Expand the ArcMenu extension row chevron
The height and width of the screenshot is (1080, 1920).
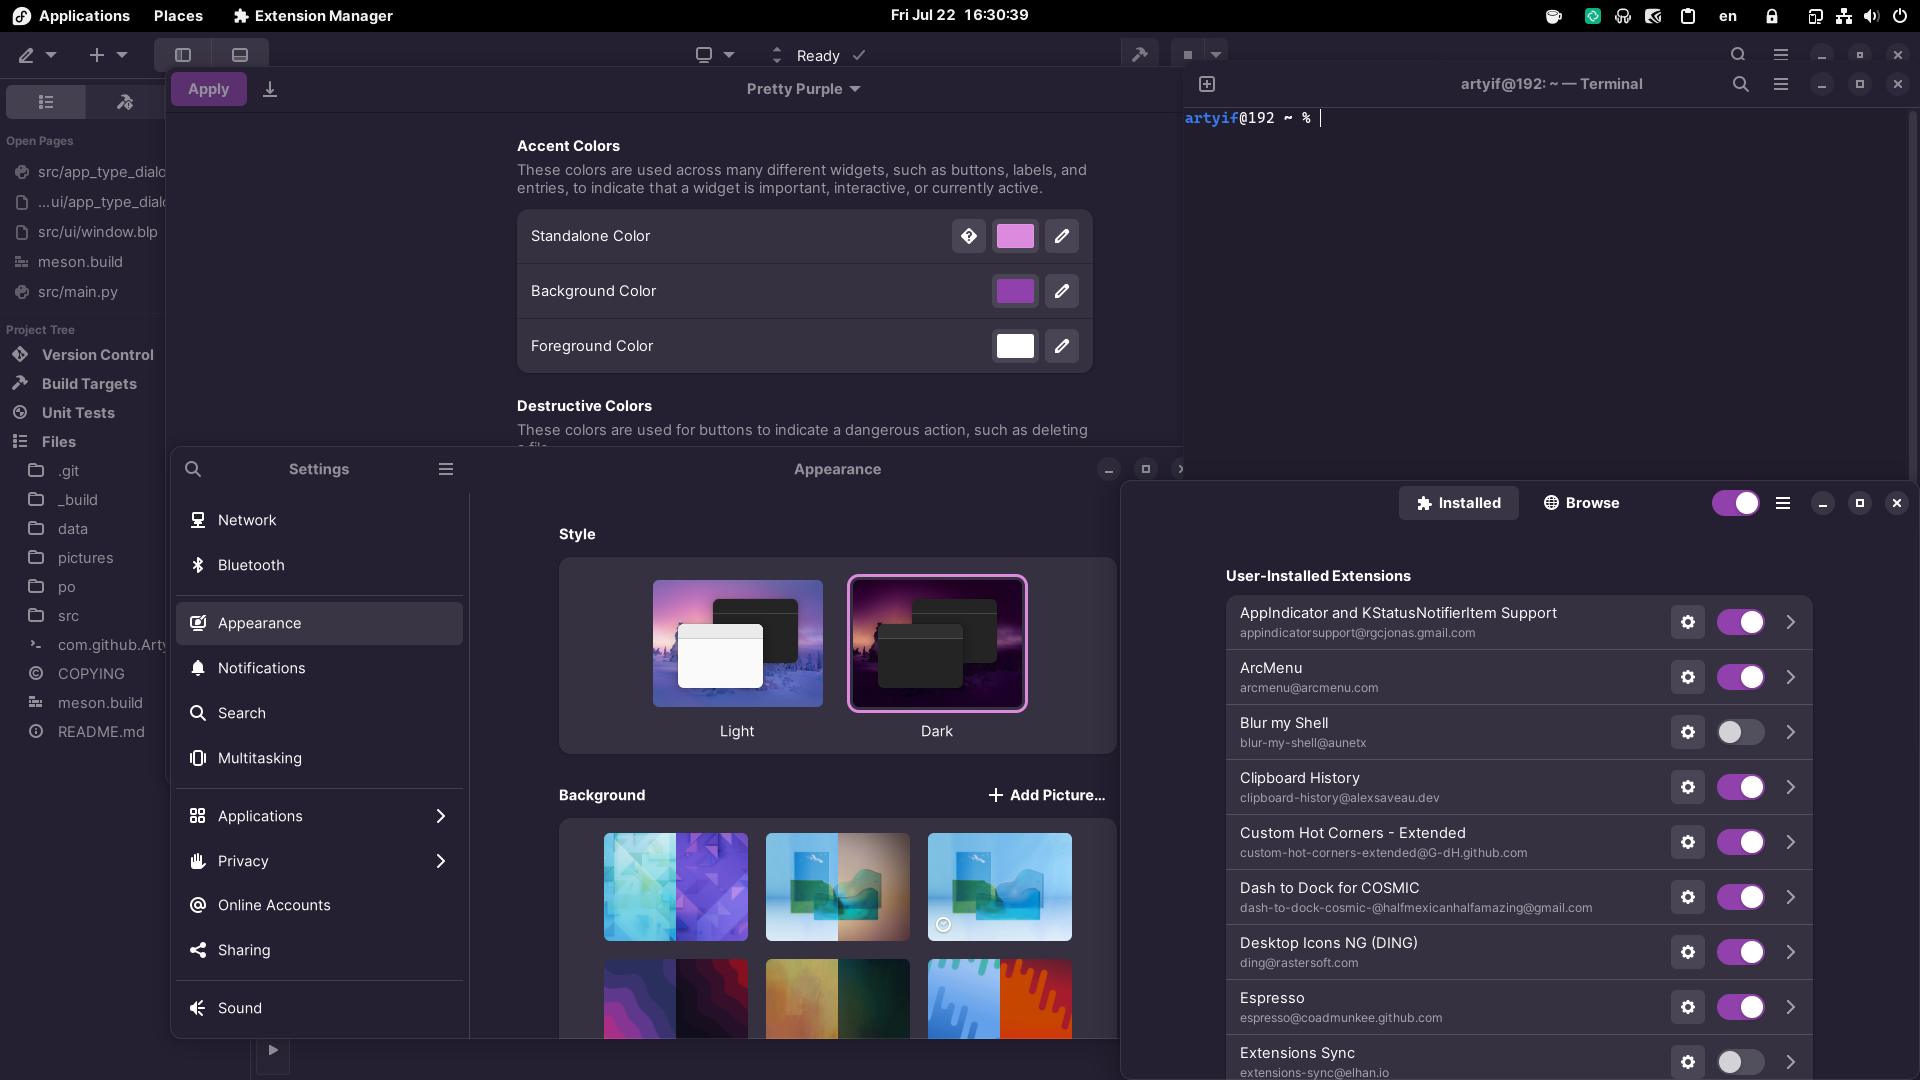pos(1791,677)
